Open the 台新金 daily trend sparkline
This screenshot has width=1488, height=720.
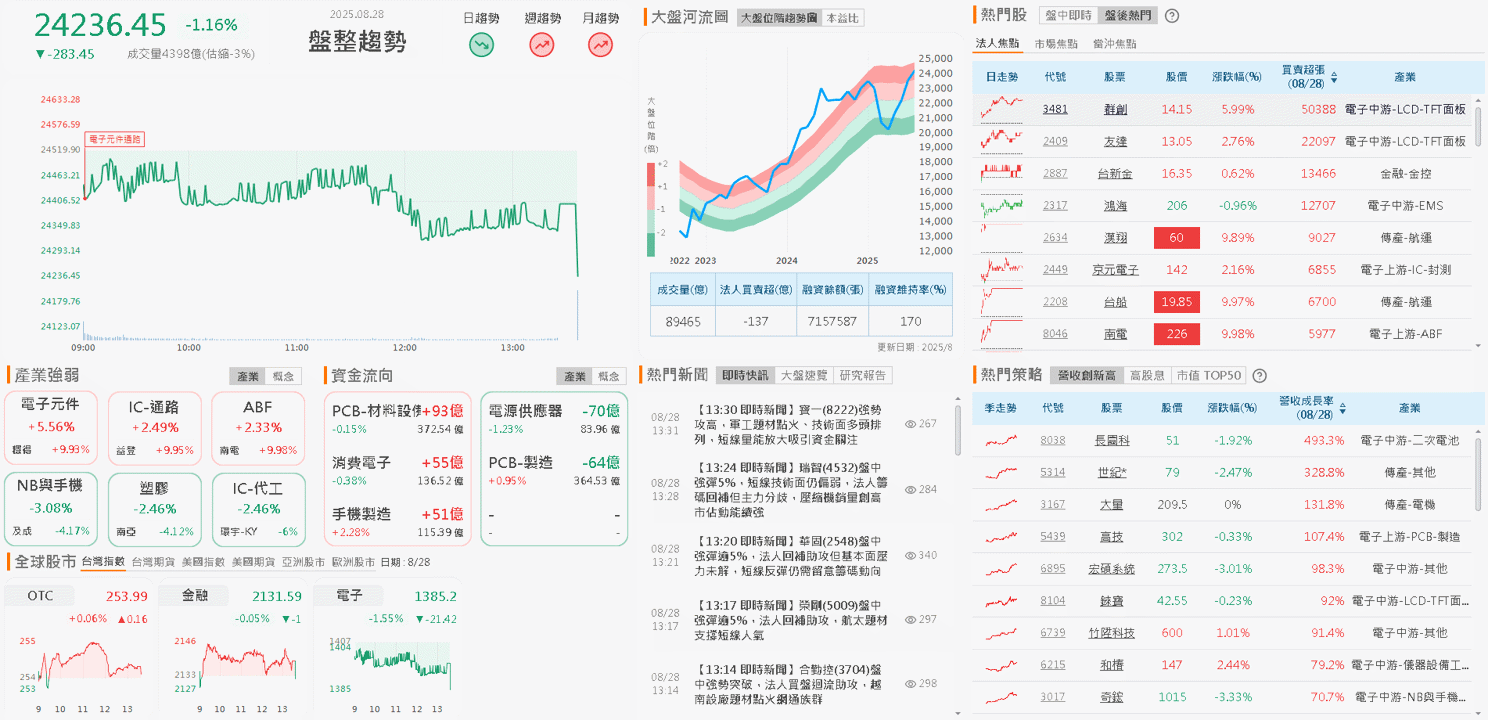[1002, 173]
